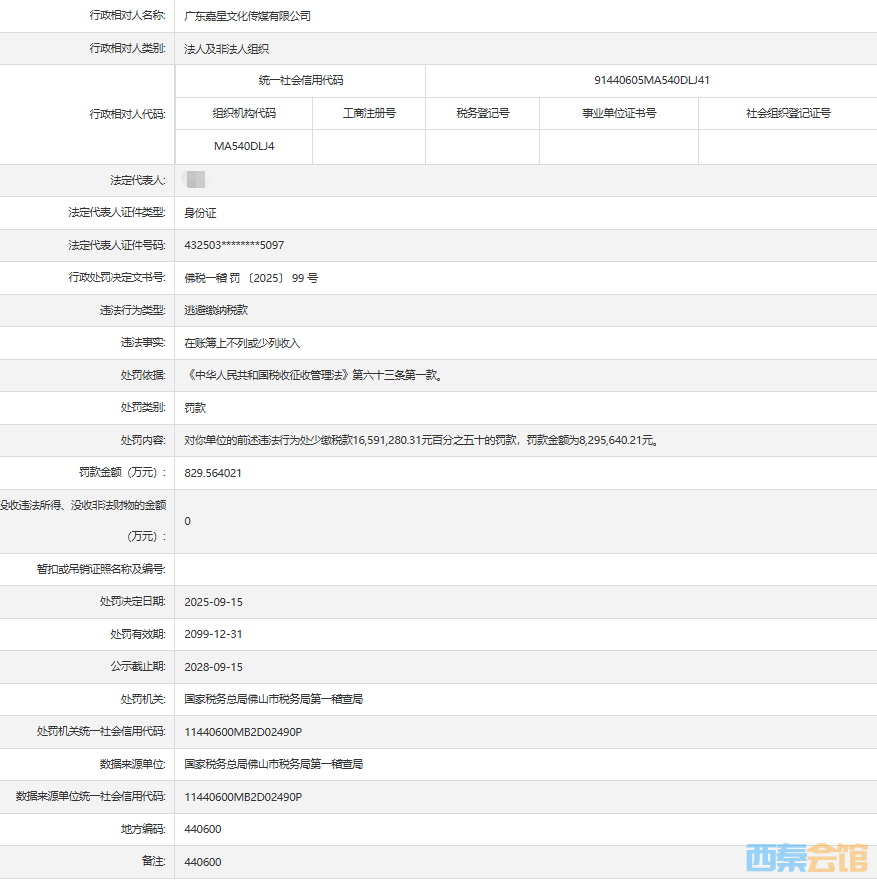Click the 组织机构代码 column header

point(244,113)
